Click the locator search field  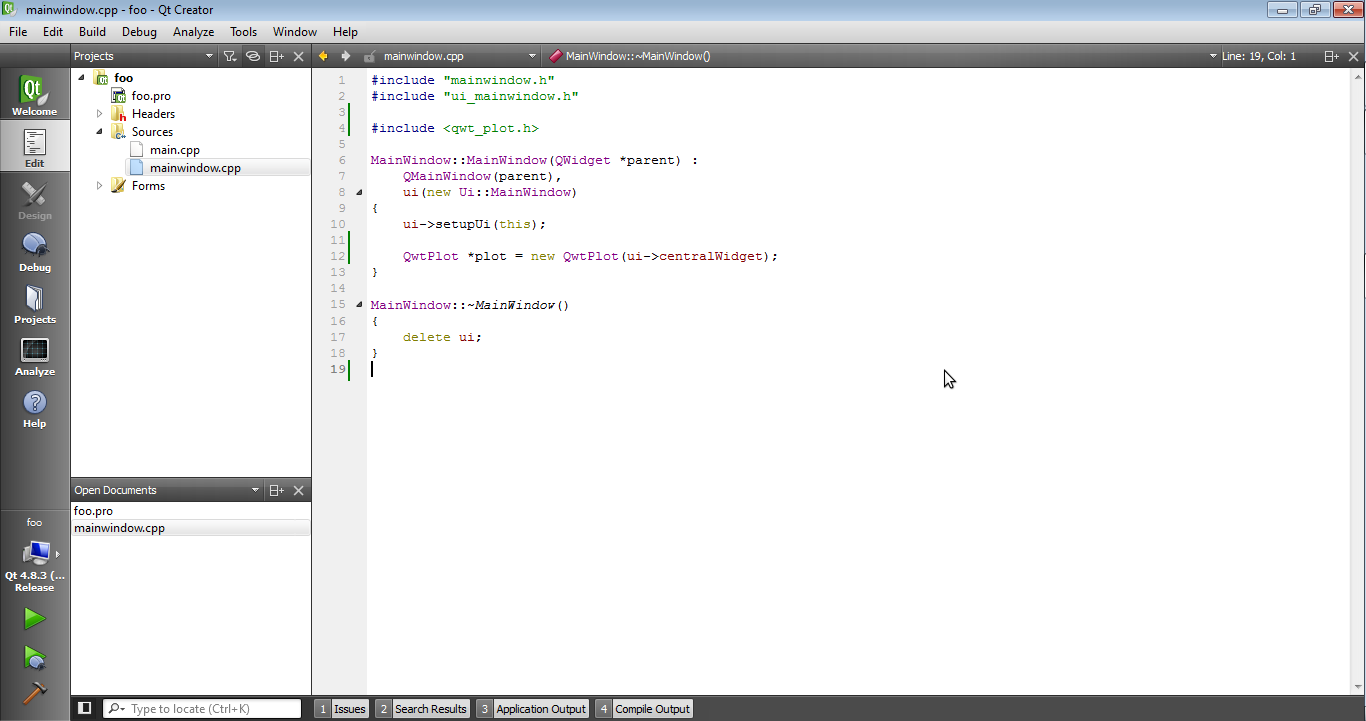click(202, 709)
